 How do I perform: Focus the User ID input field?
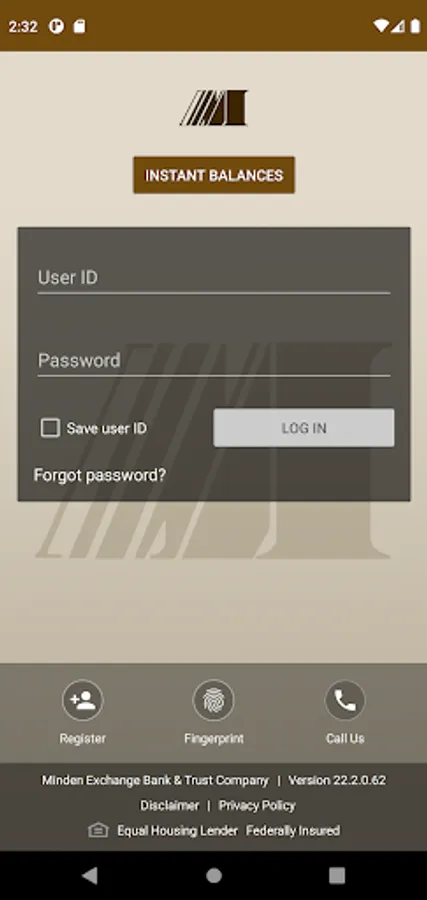tap(214, 278)
